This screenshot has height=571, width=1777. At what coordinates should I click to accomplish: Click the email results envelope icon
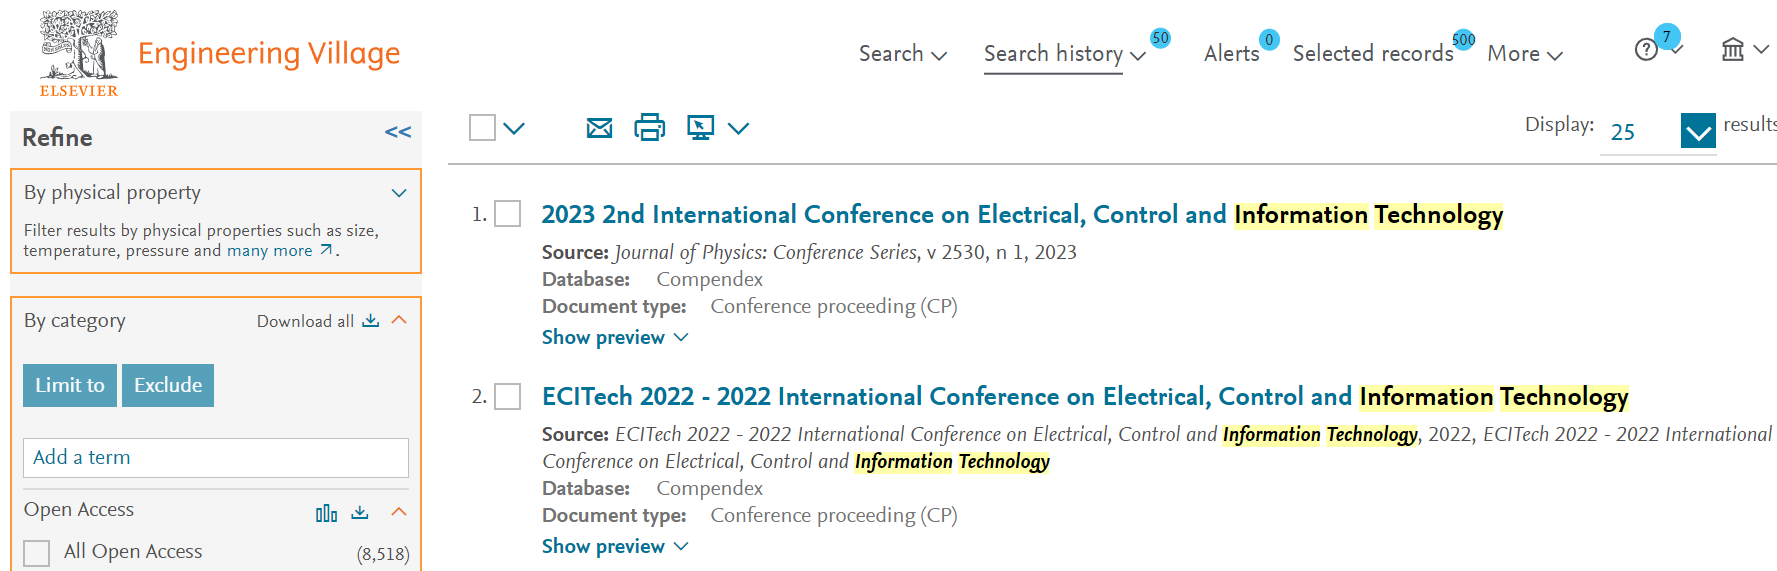point(599,128)
